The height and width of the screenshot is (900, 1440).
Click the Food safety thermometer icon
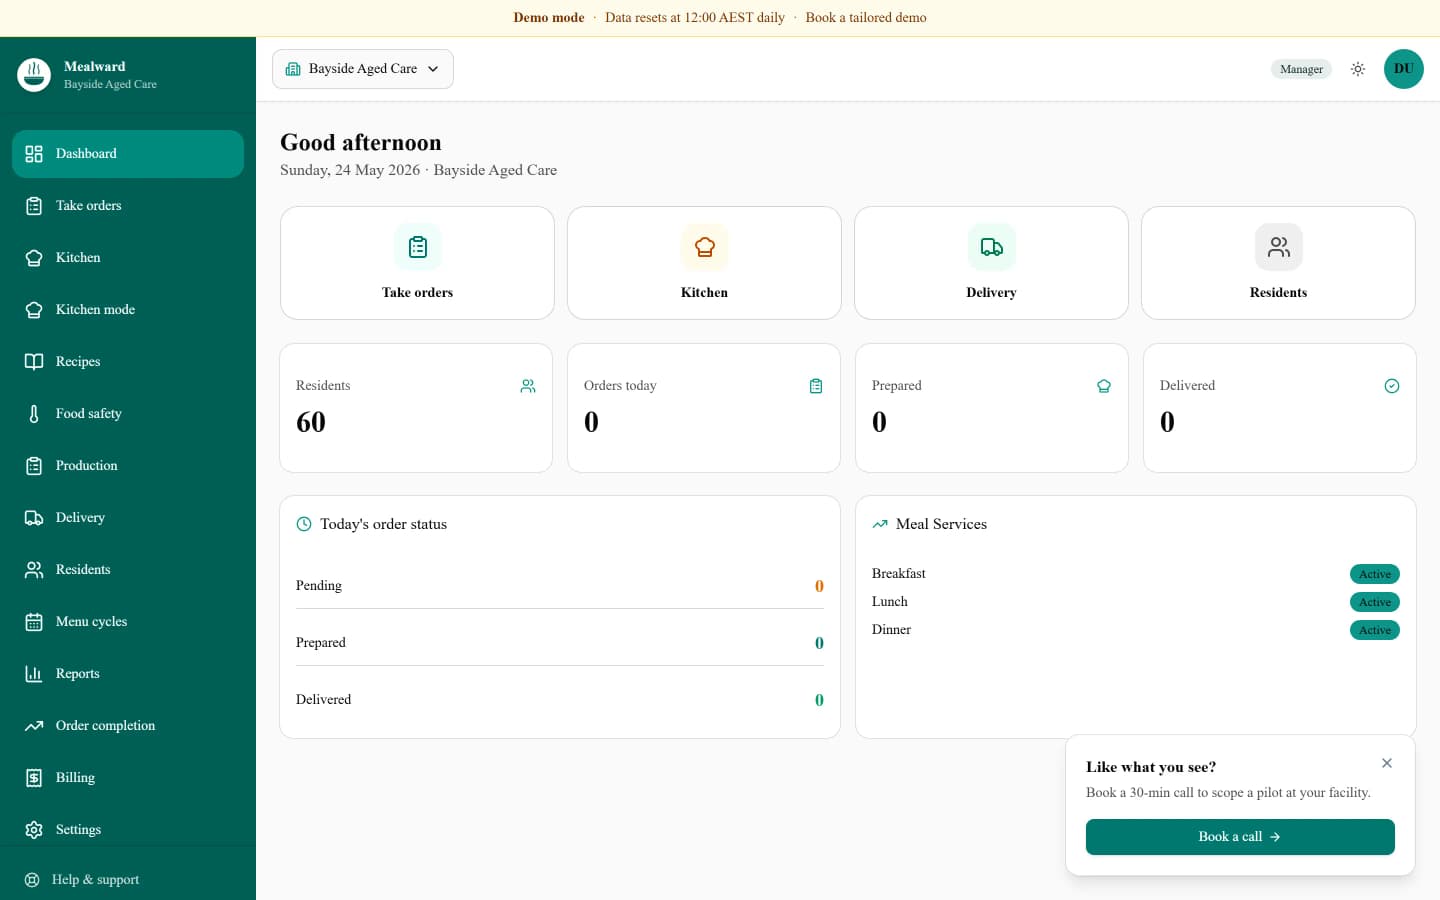pos(34,414)
